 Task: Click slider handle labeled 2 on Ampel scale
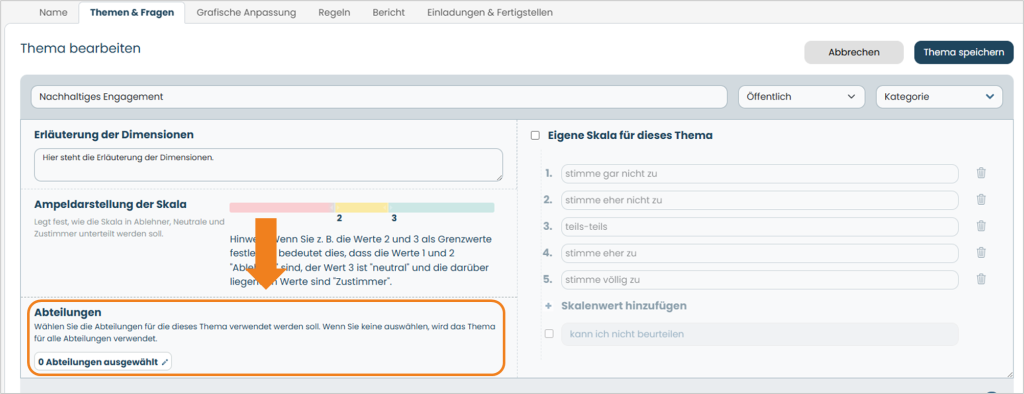pyautogui.click(x=335, y=208)
